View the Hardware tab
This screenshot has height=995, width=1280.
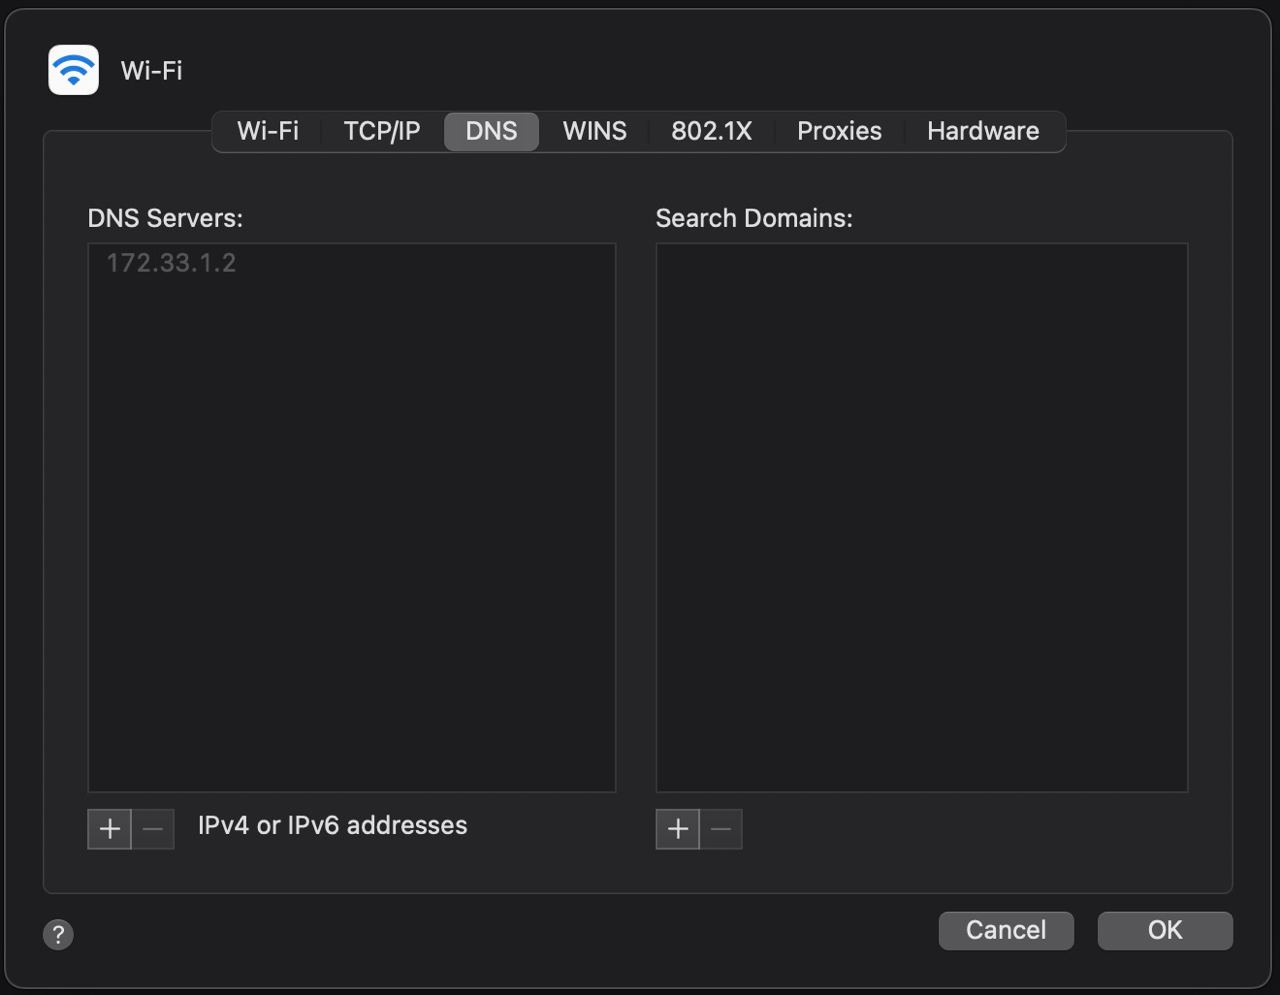[982, 131]
